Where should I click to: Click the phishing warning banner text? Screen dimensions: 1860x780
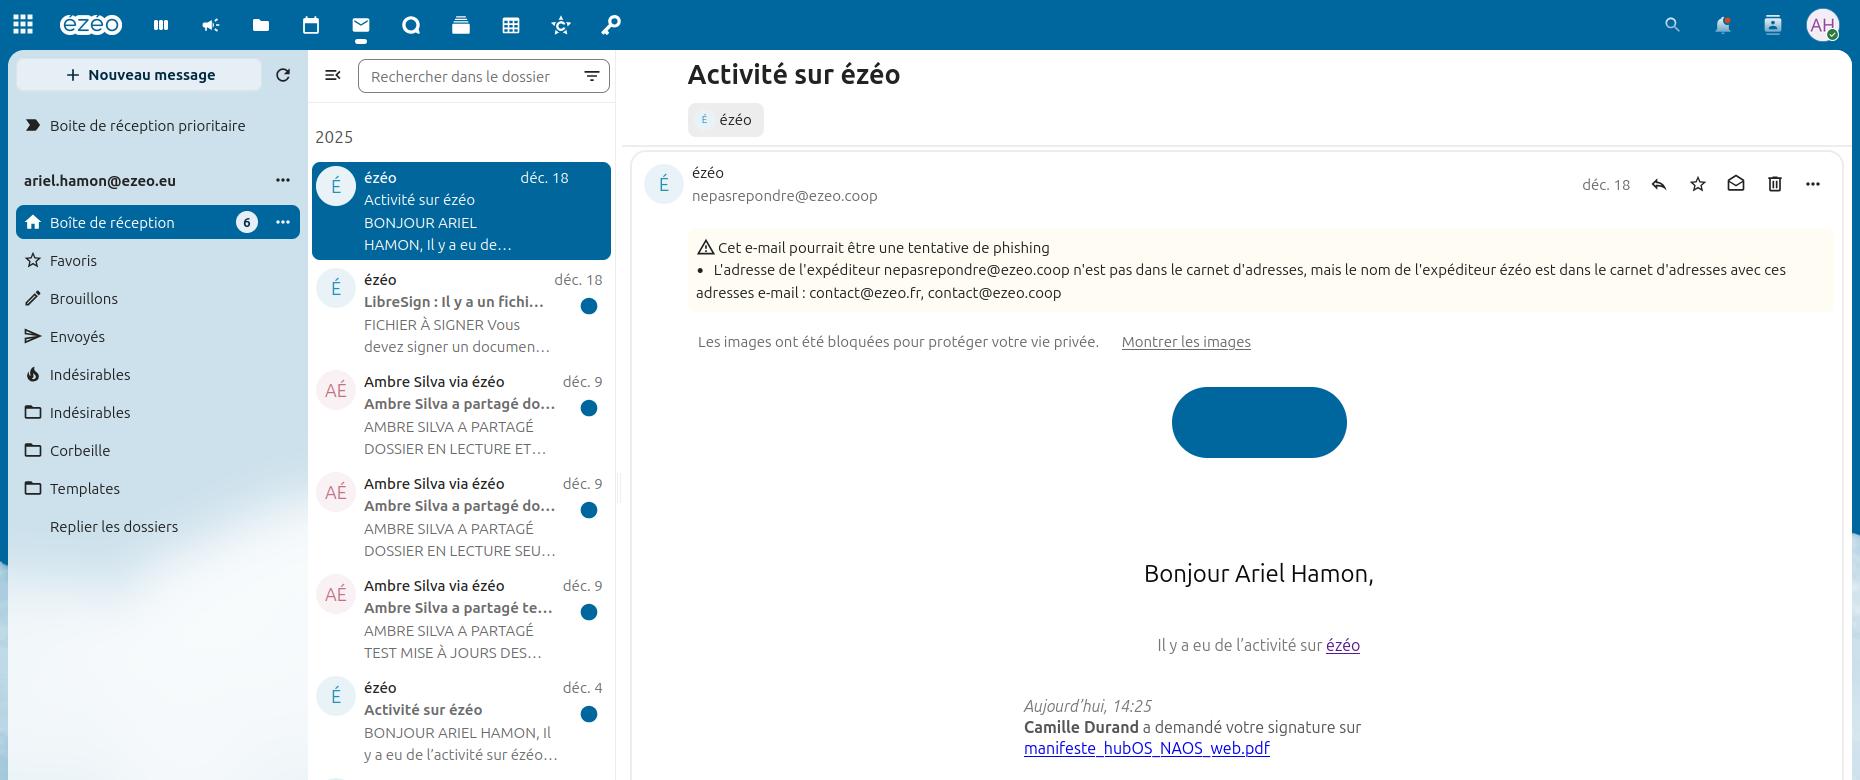(x=1261, y=270)
